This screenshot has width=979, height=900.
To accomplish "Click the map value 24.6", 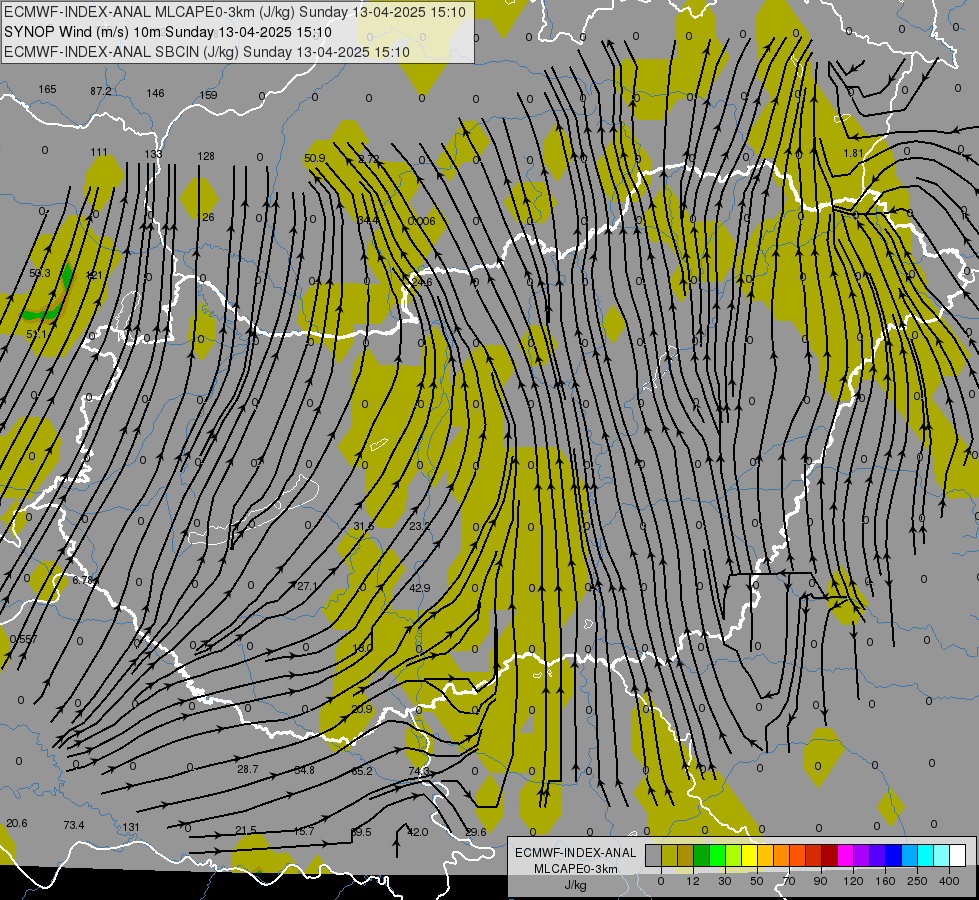I will pos(422,282).
